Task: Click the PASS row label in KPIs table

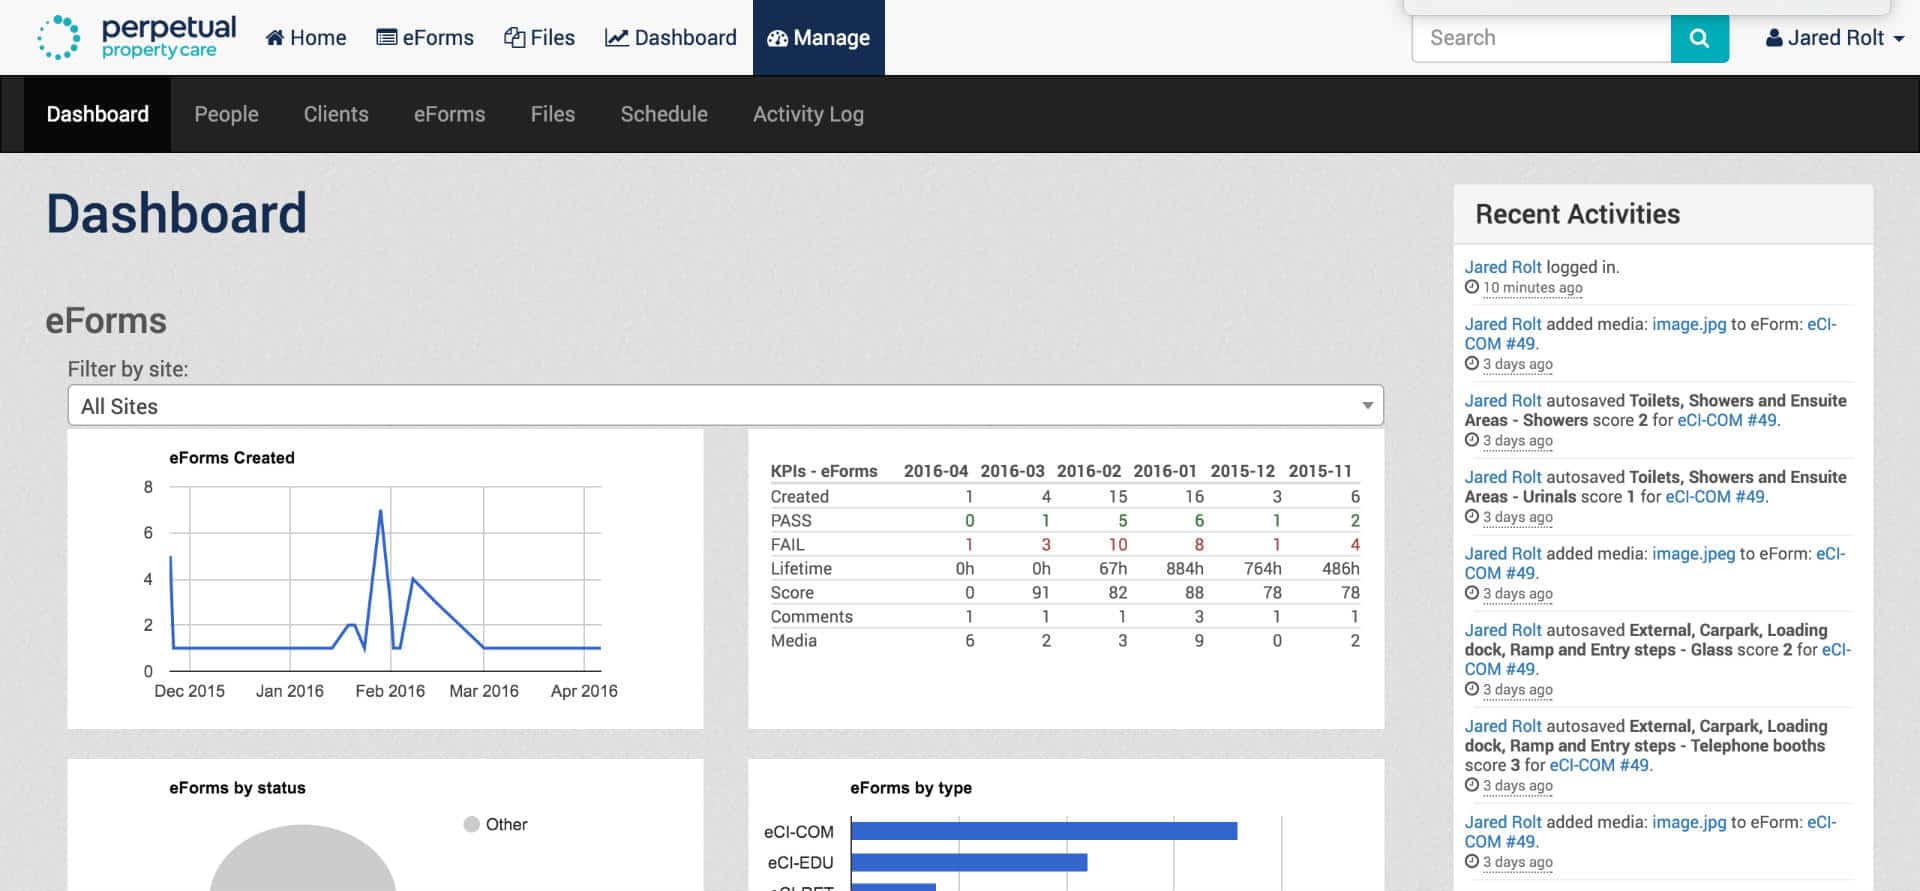Action: [x=791, y=520]
